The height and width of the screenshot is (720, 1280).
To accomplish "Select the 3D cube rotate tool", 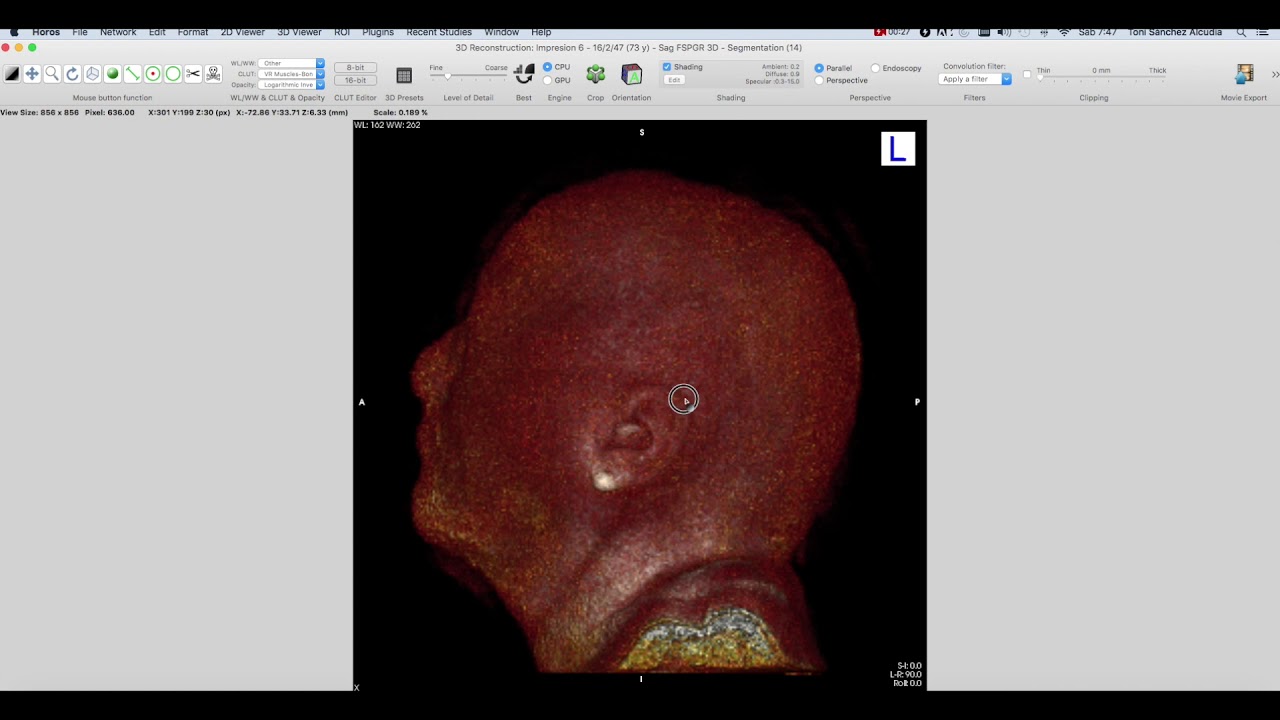I will coord(92,74).
